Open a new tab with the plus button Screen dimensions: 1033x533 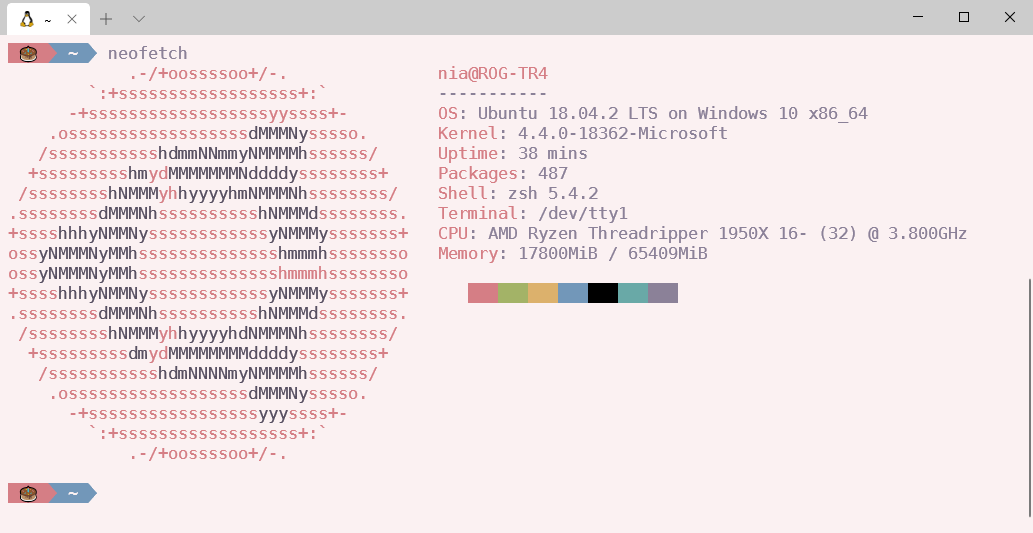[106, 19]
